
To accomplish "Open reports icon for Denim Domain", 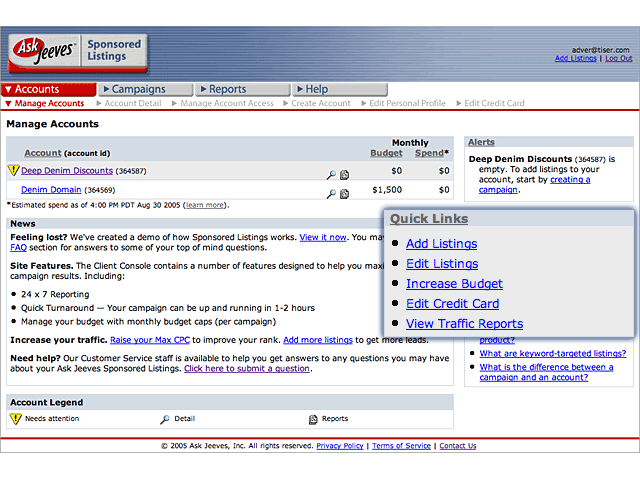I will coord(344,193).
